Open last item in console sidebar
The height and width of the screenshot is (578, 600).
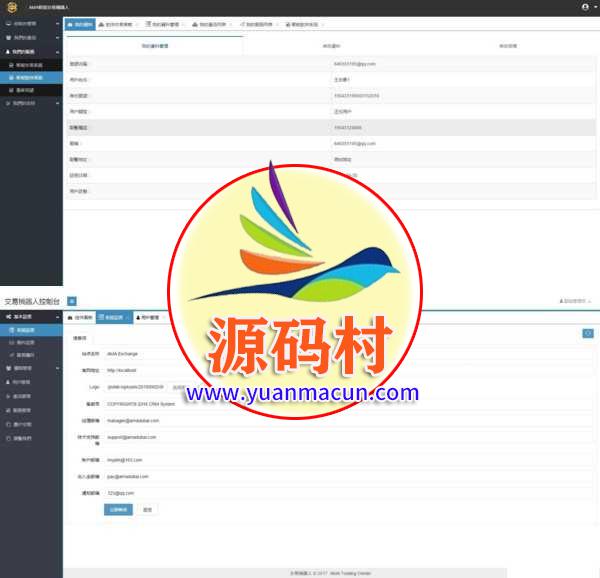click(31, 438)
